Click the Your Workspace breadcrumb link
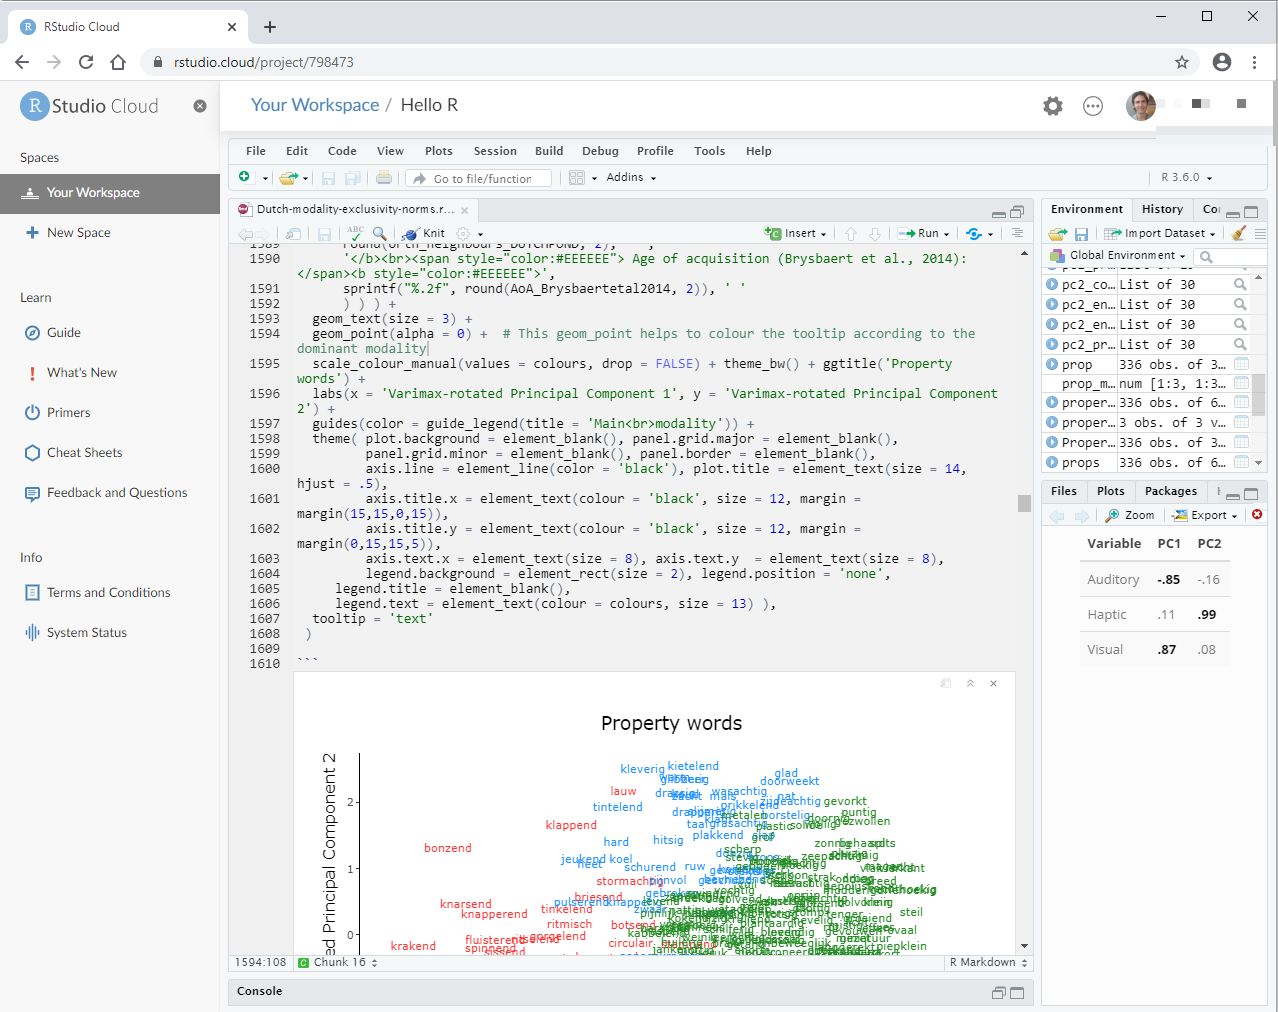This screenshot has width=1278, height=1012. [315, 104]
